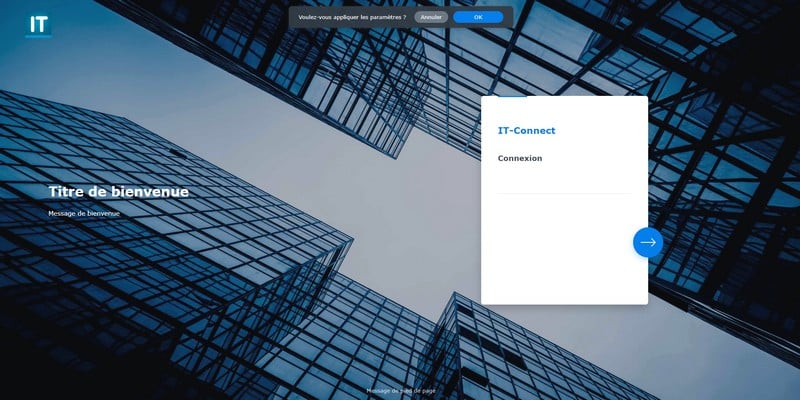Click the Connexion heading
This screenshot has width=800, height=400.
[520, 158]
